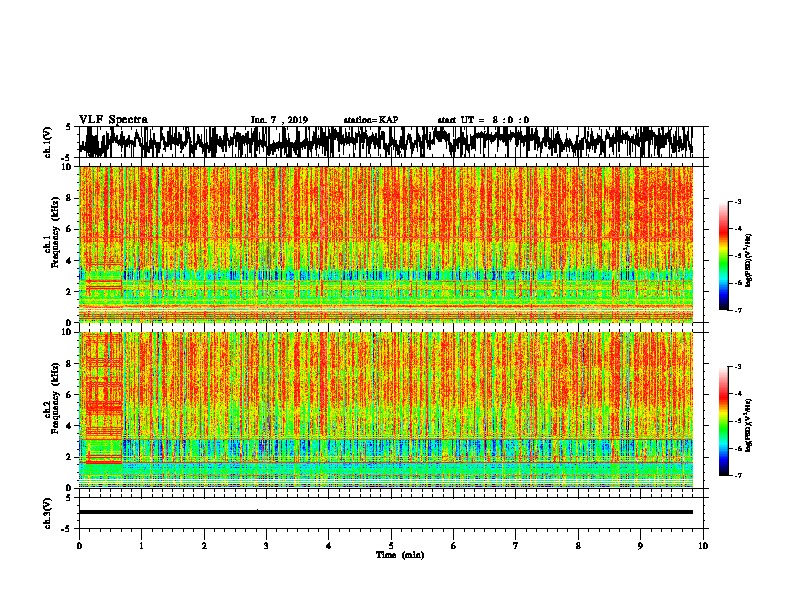The image size is (792, 612).
Task: Click the time axis tick label "10" at the right end
Action: [703, 546]
